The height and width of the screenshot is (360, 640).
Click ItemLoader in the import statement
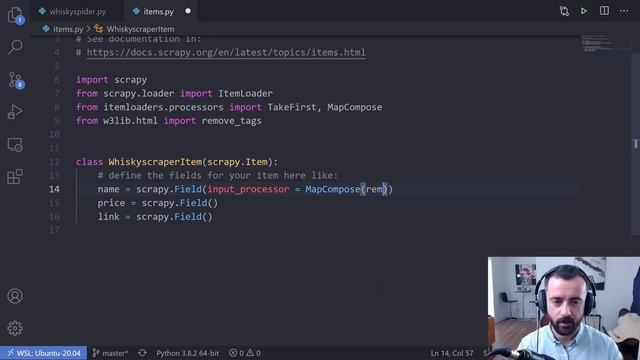point(245,93)
